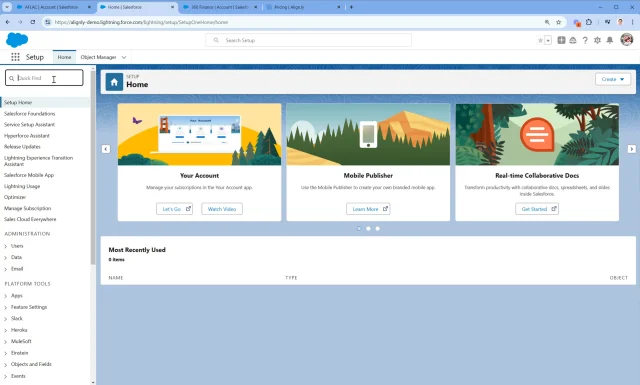Open the notifications bell icon
The width and height of the screenshot is (640, 385).
(609, 40)
